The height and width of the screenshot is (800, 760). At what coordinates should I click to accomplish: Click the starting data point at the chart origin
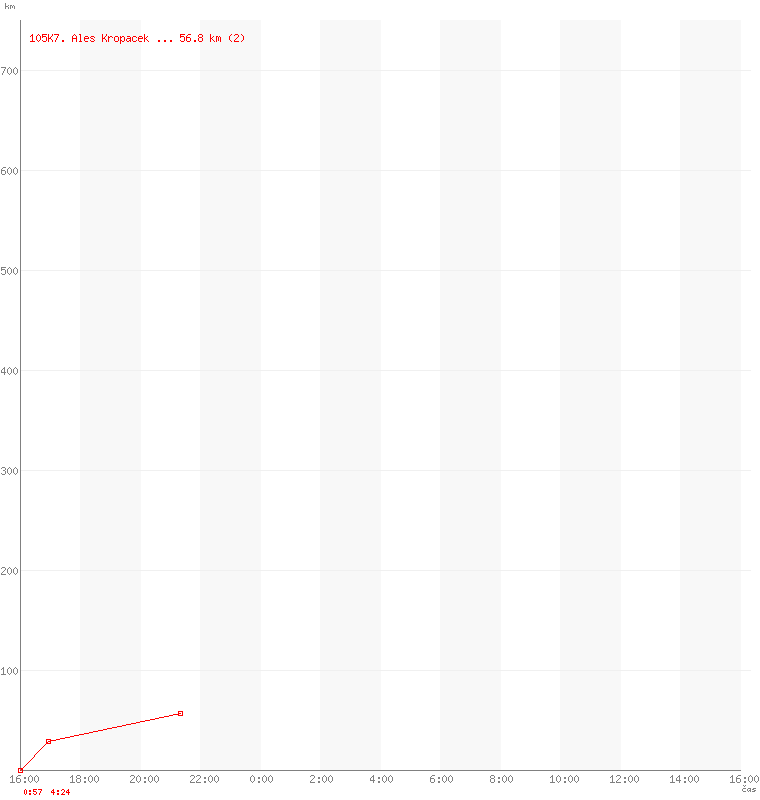(21, 770)
